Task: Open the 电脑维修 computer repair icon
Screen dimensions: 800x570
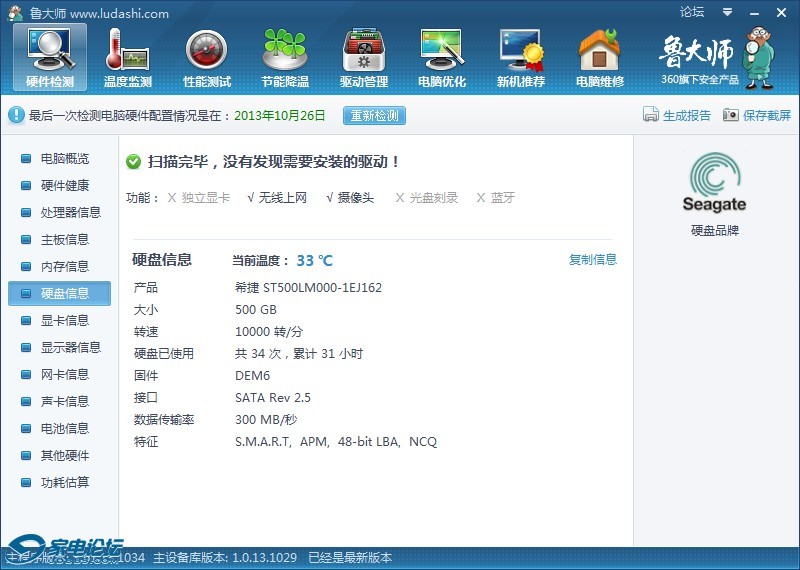Action: click(600, 57)
